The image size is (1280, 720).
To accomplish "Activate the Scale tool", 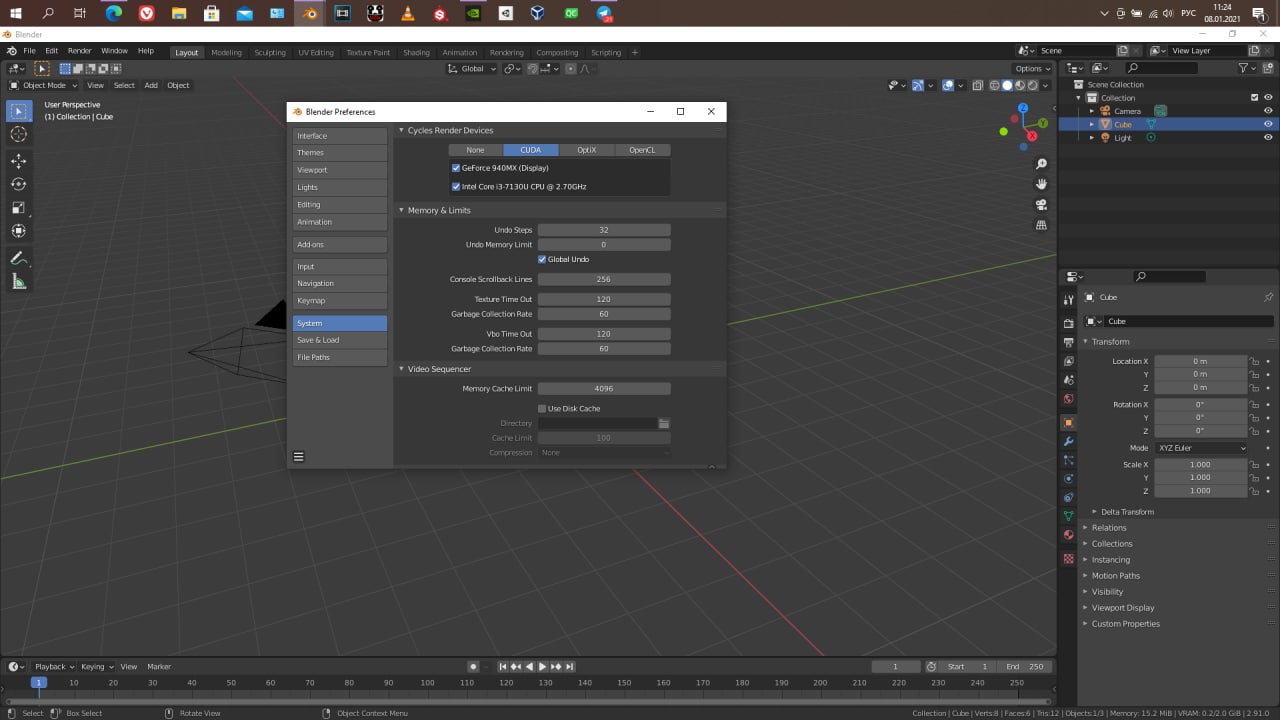I will [18, 208].
